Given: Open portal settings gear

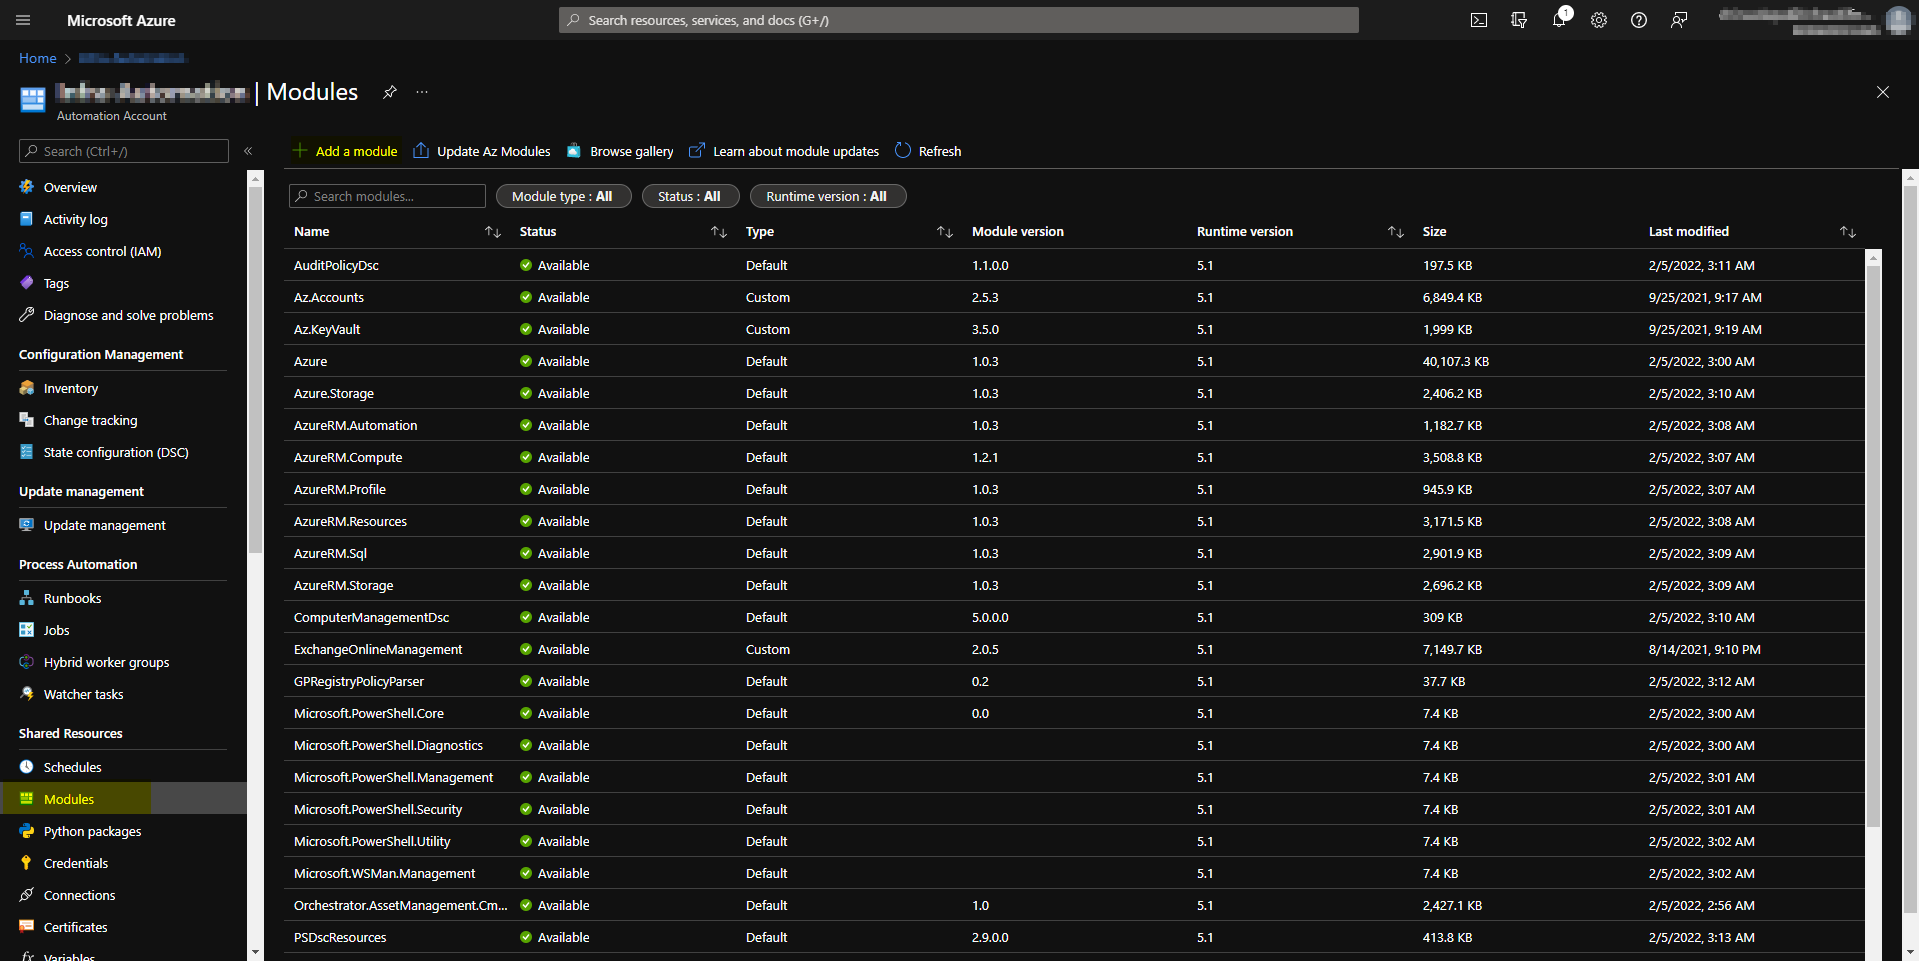Looking at the screenshot, I should (1599, 20).
